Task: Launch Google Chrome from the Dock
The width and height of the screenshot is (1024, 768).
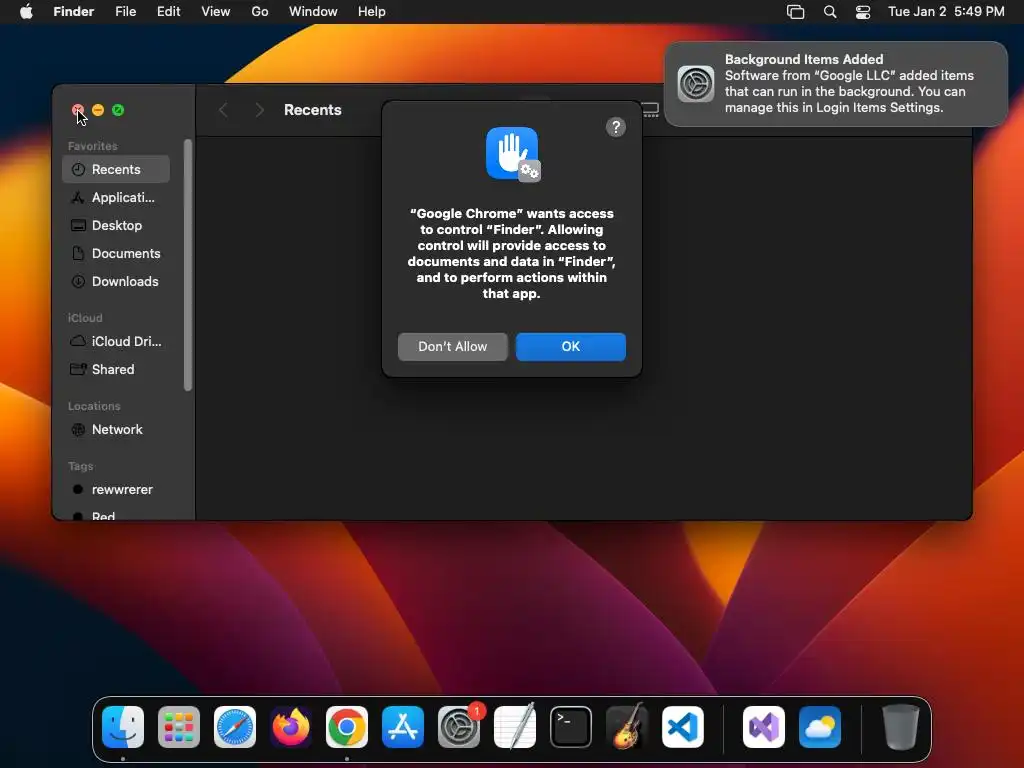Action: pos(347,727)
